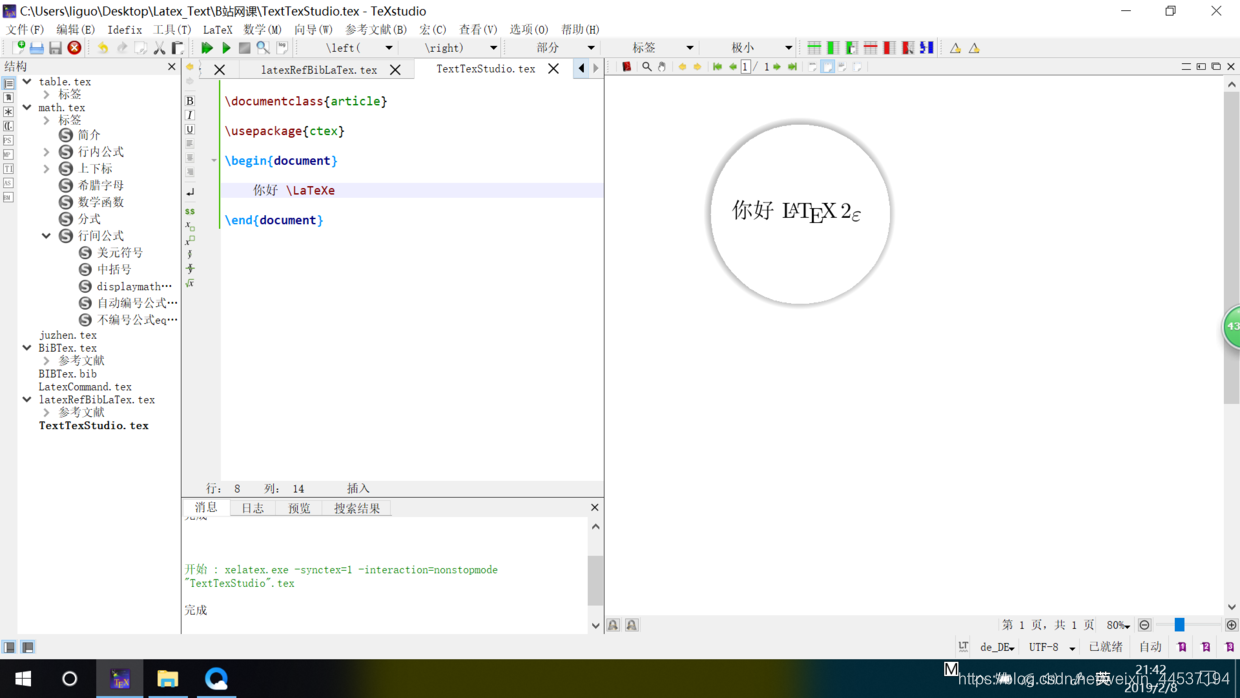
Task: Open the UTF-8 encoding dropdown
Action: point(1052,647)
